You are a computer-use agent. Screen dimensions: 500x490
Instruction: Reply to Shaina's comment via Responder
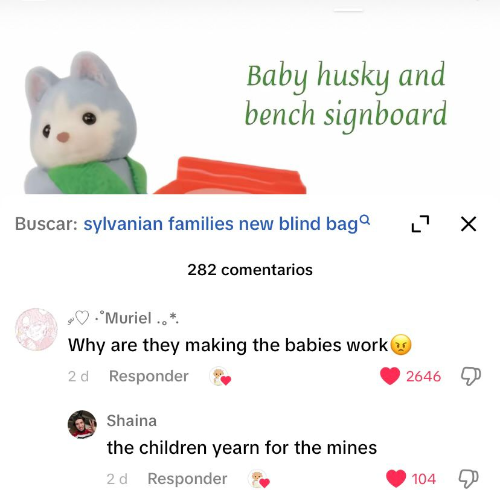[x=187, y=479]
